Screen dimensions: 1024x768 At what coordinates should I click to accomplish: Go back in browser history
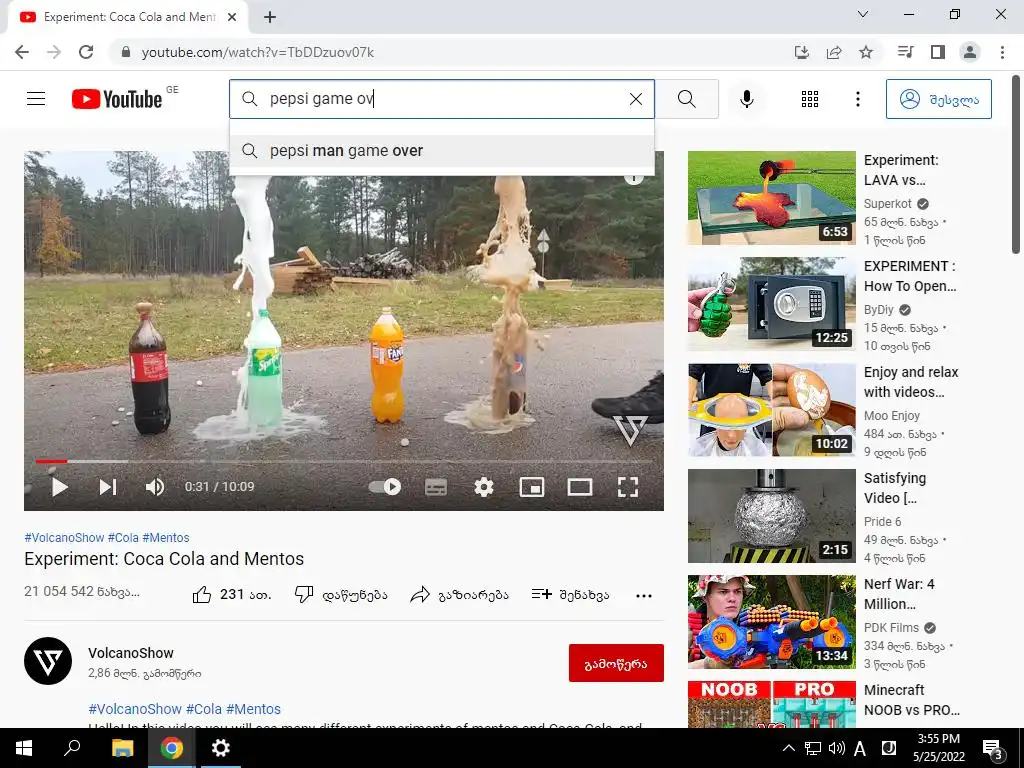click(22, 52)
